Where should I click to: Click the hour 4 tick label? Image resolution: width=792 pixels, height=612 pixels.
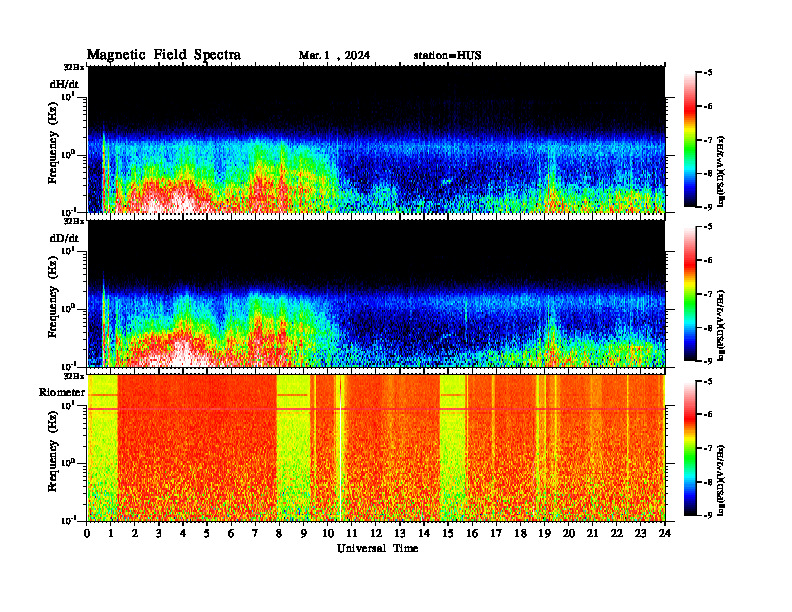pyautogui.click(x=183, y=534)
